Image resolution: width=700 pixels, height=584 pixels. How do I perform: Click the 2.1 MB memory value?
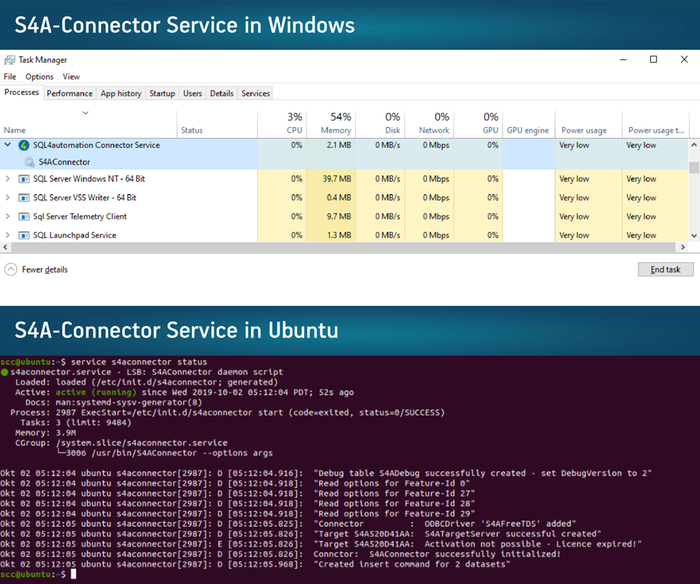coord(339,145)
